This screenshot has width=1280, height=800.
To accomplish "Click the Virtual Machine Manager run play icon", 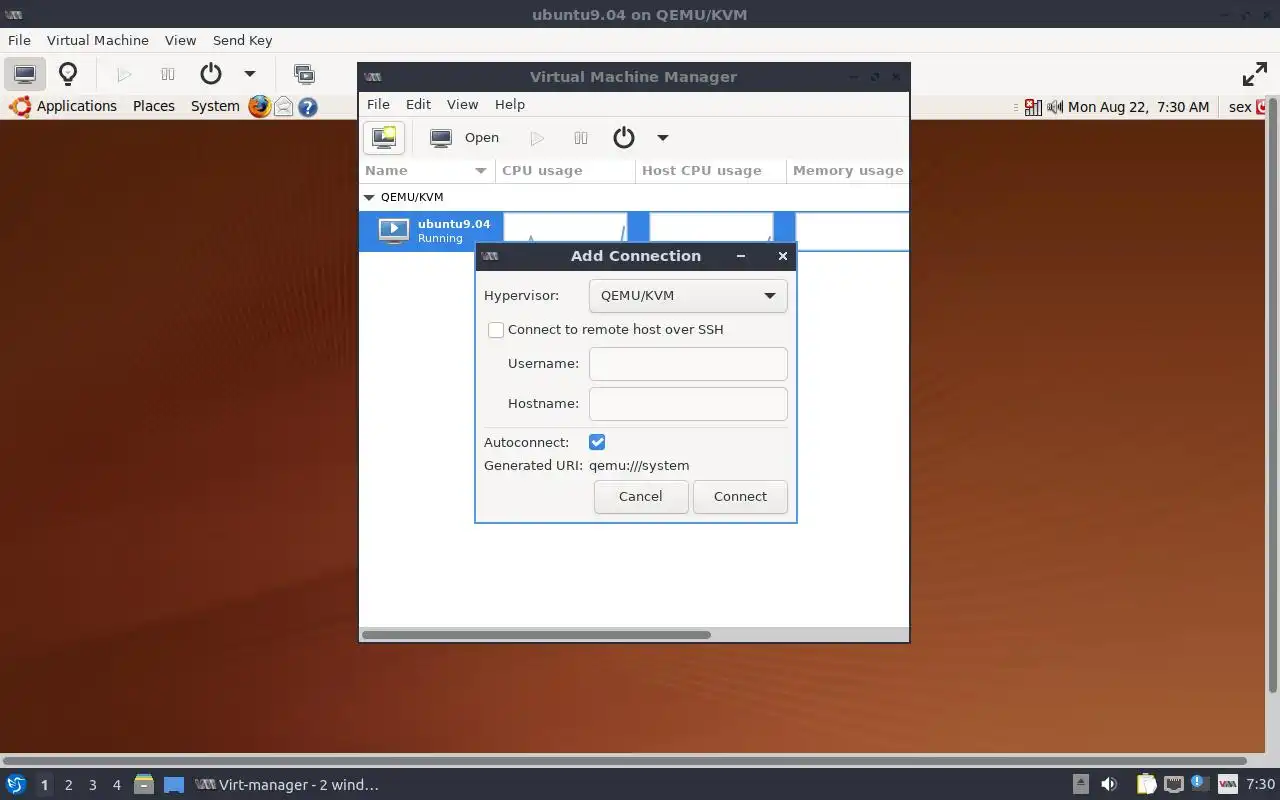I will (537, 138).
